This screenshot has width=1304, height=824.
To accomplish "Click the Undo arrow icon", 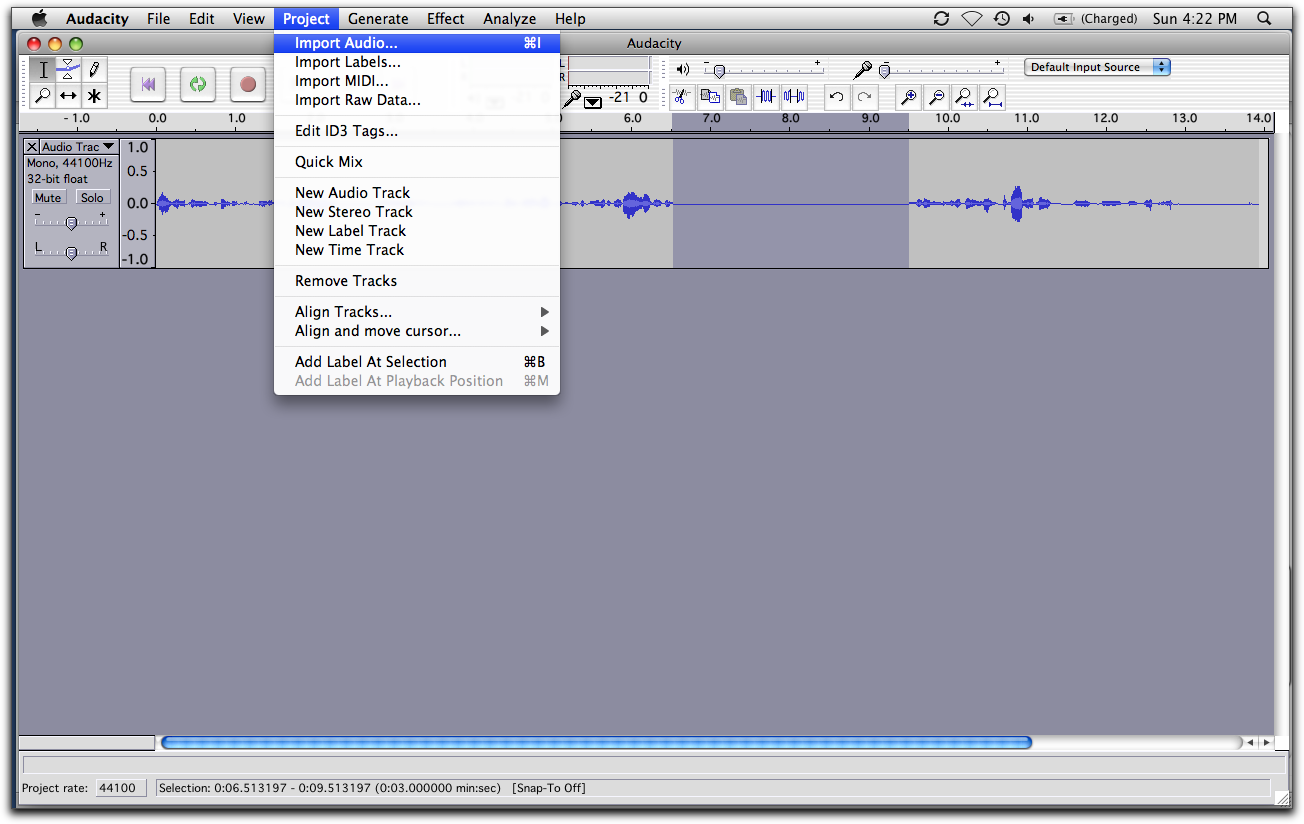I will (x=837, y=97).
